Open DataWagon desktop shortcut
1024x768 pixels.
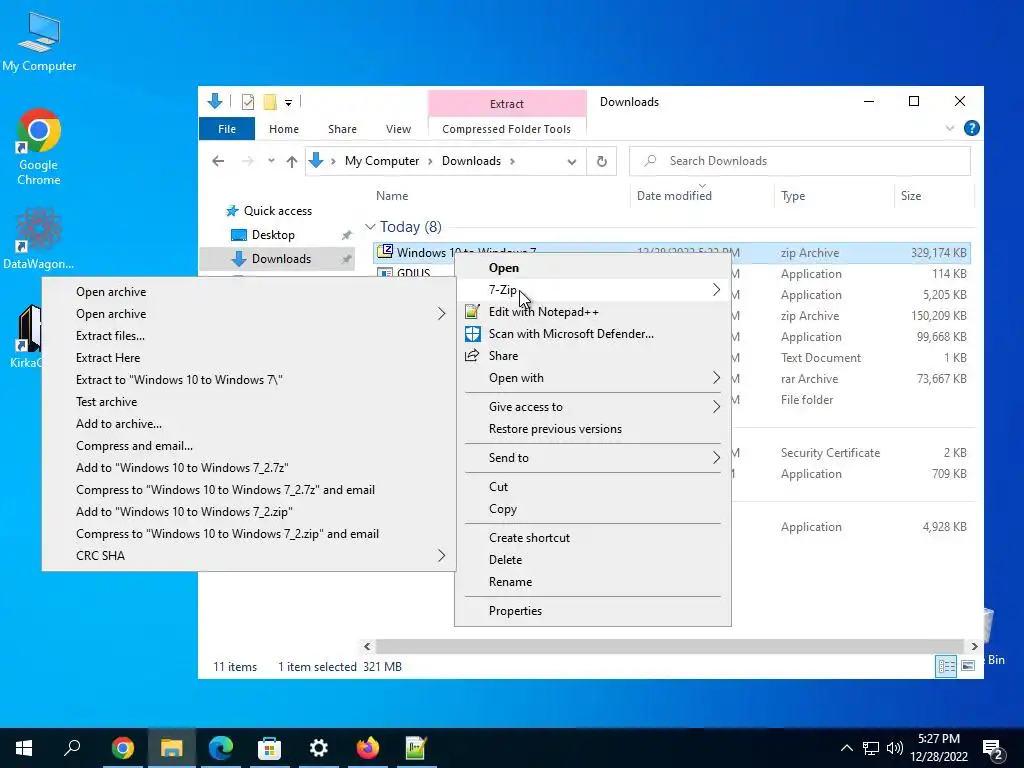pos(38,238)
